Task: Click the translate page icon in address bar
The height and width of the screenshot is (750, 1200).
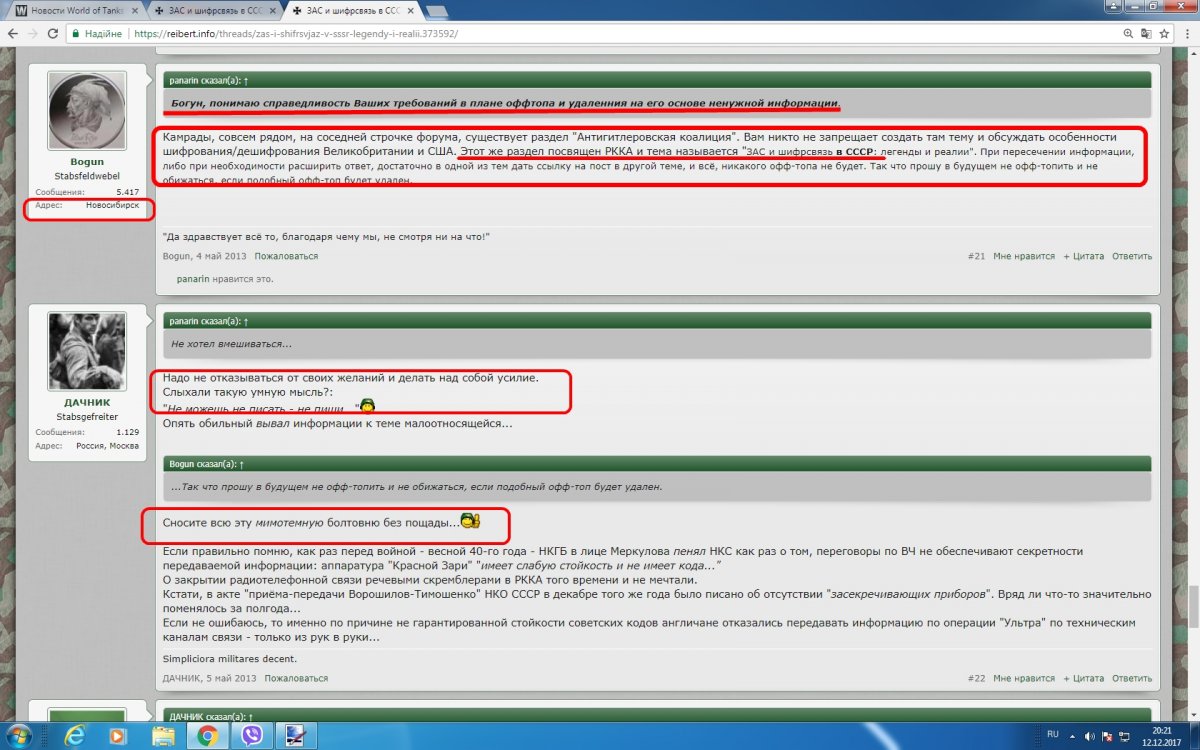Action: coord(1148,33)
